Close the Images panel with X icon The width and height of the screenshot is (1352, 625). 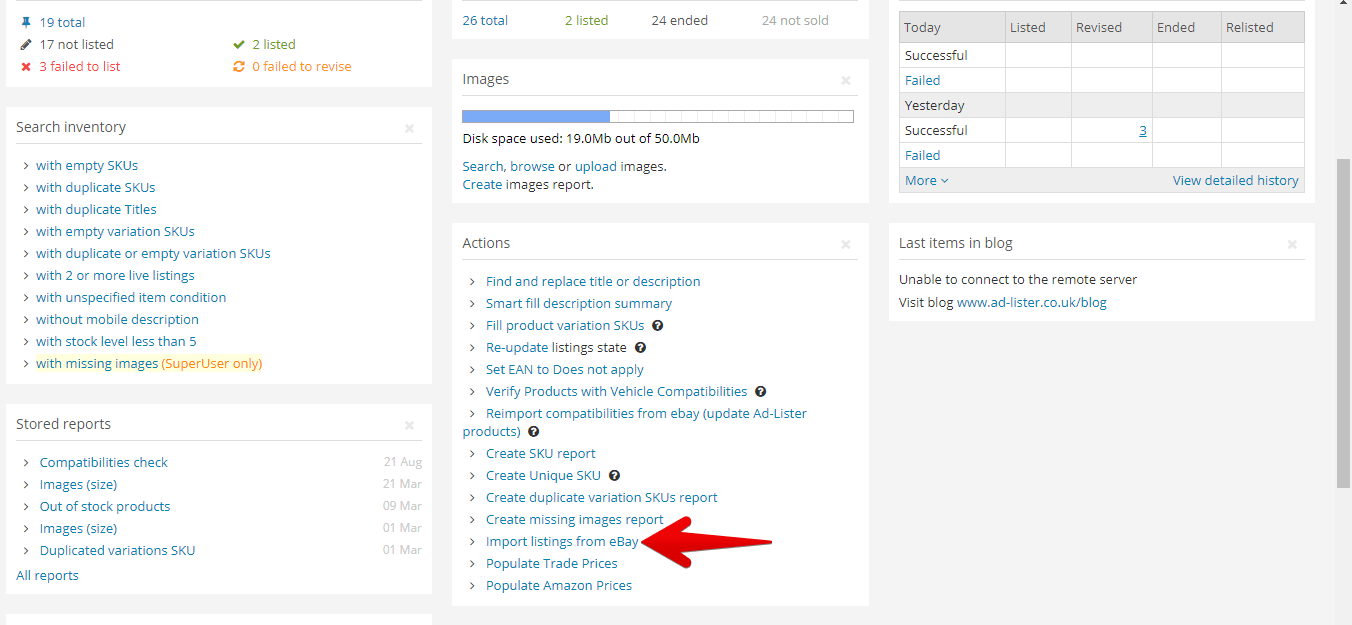845,80
